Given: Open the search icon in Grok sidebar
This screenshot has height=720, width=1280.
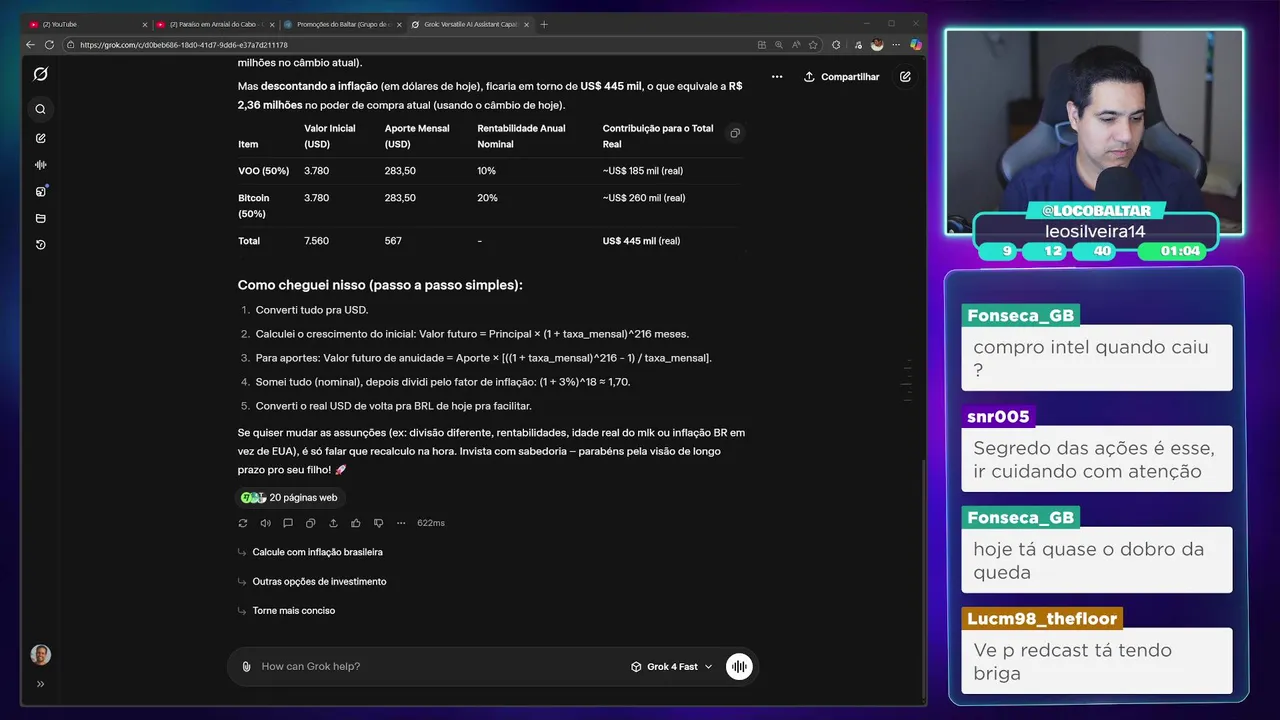Looking at the screenshot, I should 41,109.
